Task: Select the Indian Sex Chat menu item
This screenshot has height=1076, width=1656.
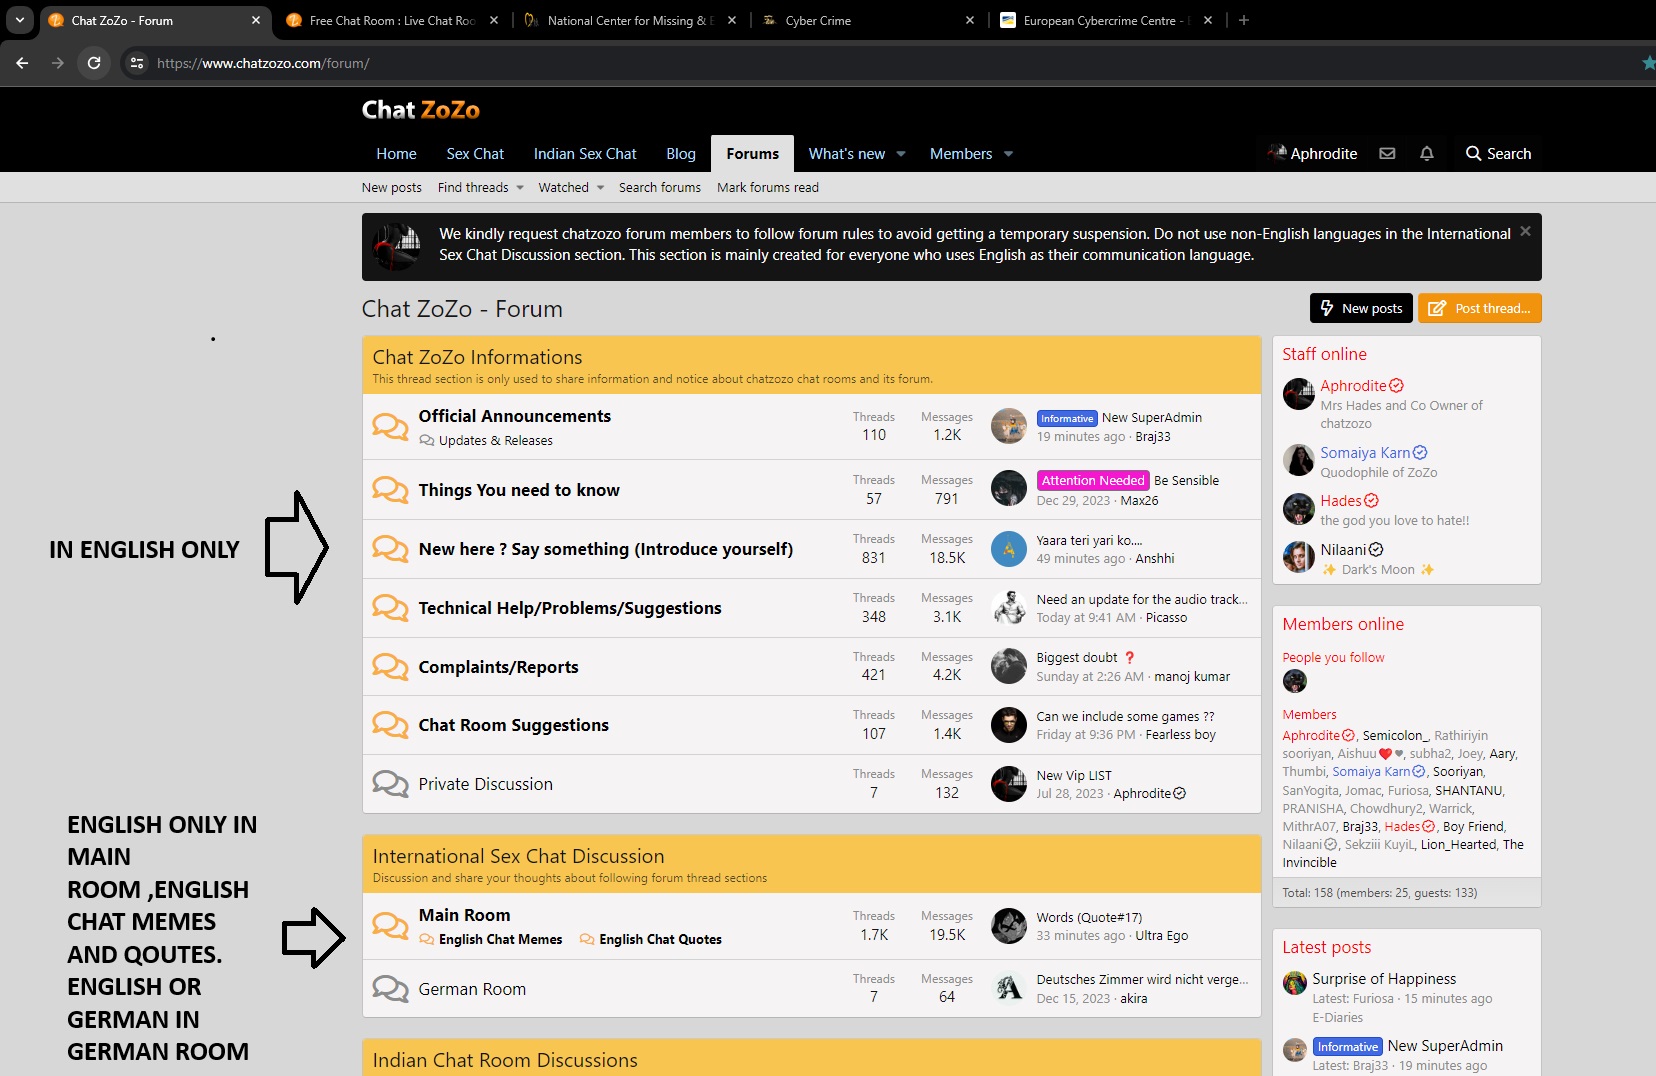Action: [585, 154]
